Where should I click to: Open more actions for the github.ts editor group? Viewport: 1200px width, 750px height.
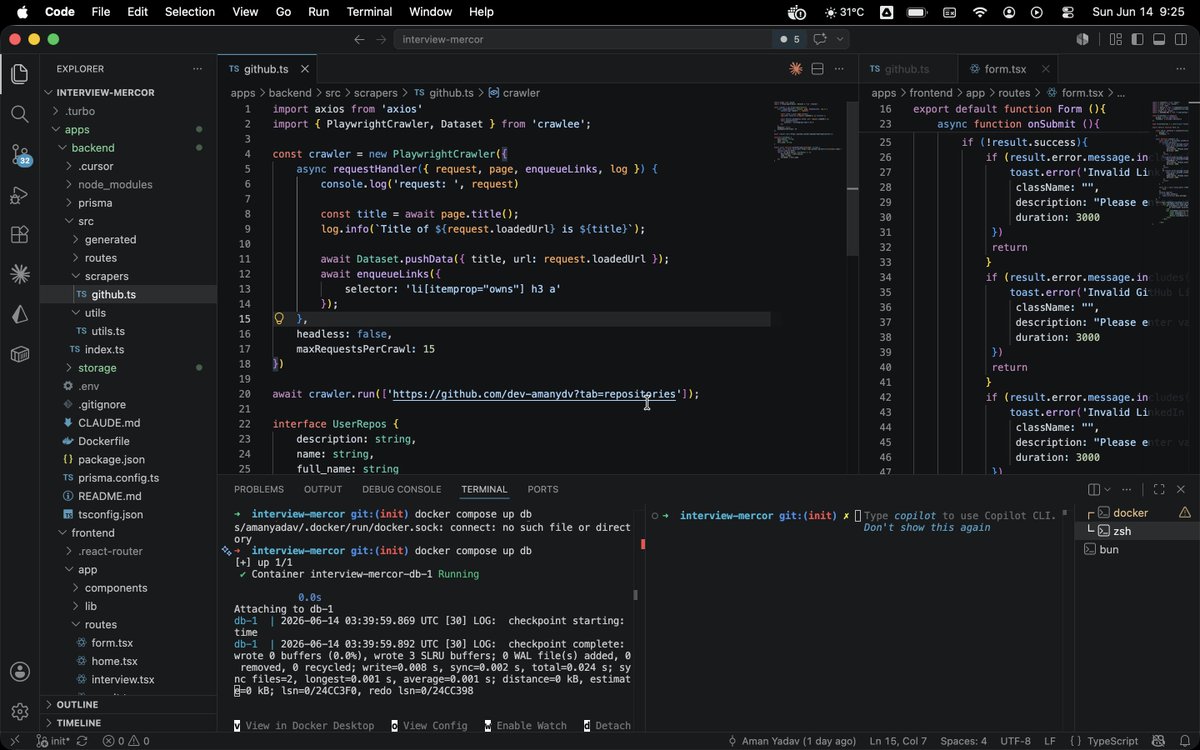tap(840, 69)
